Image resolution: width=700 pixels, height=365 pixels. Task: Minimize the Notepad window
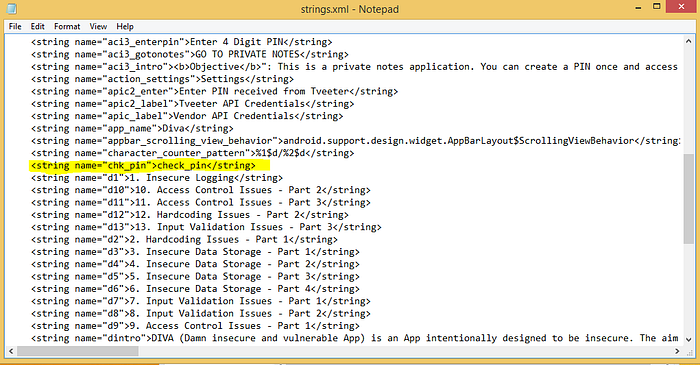pos(639,7)
